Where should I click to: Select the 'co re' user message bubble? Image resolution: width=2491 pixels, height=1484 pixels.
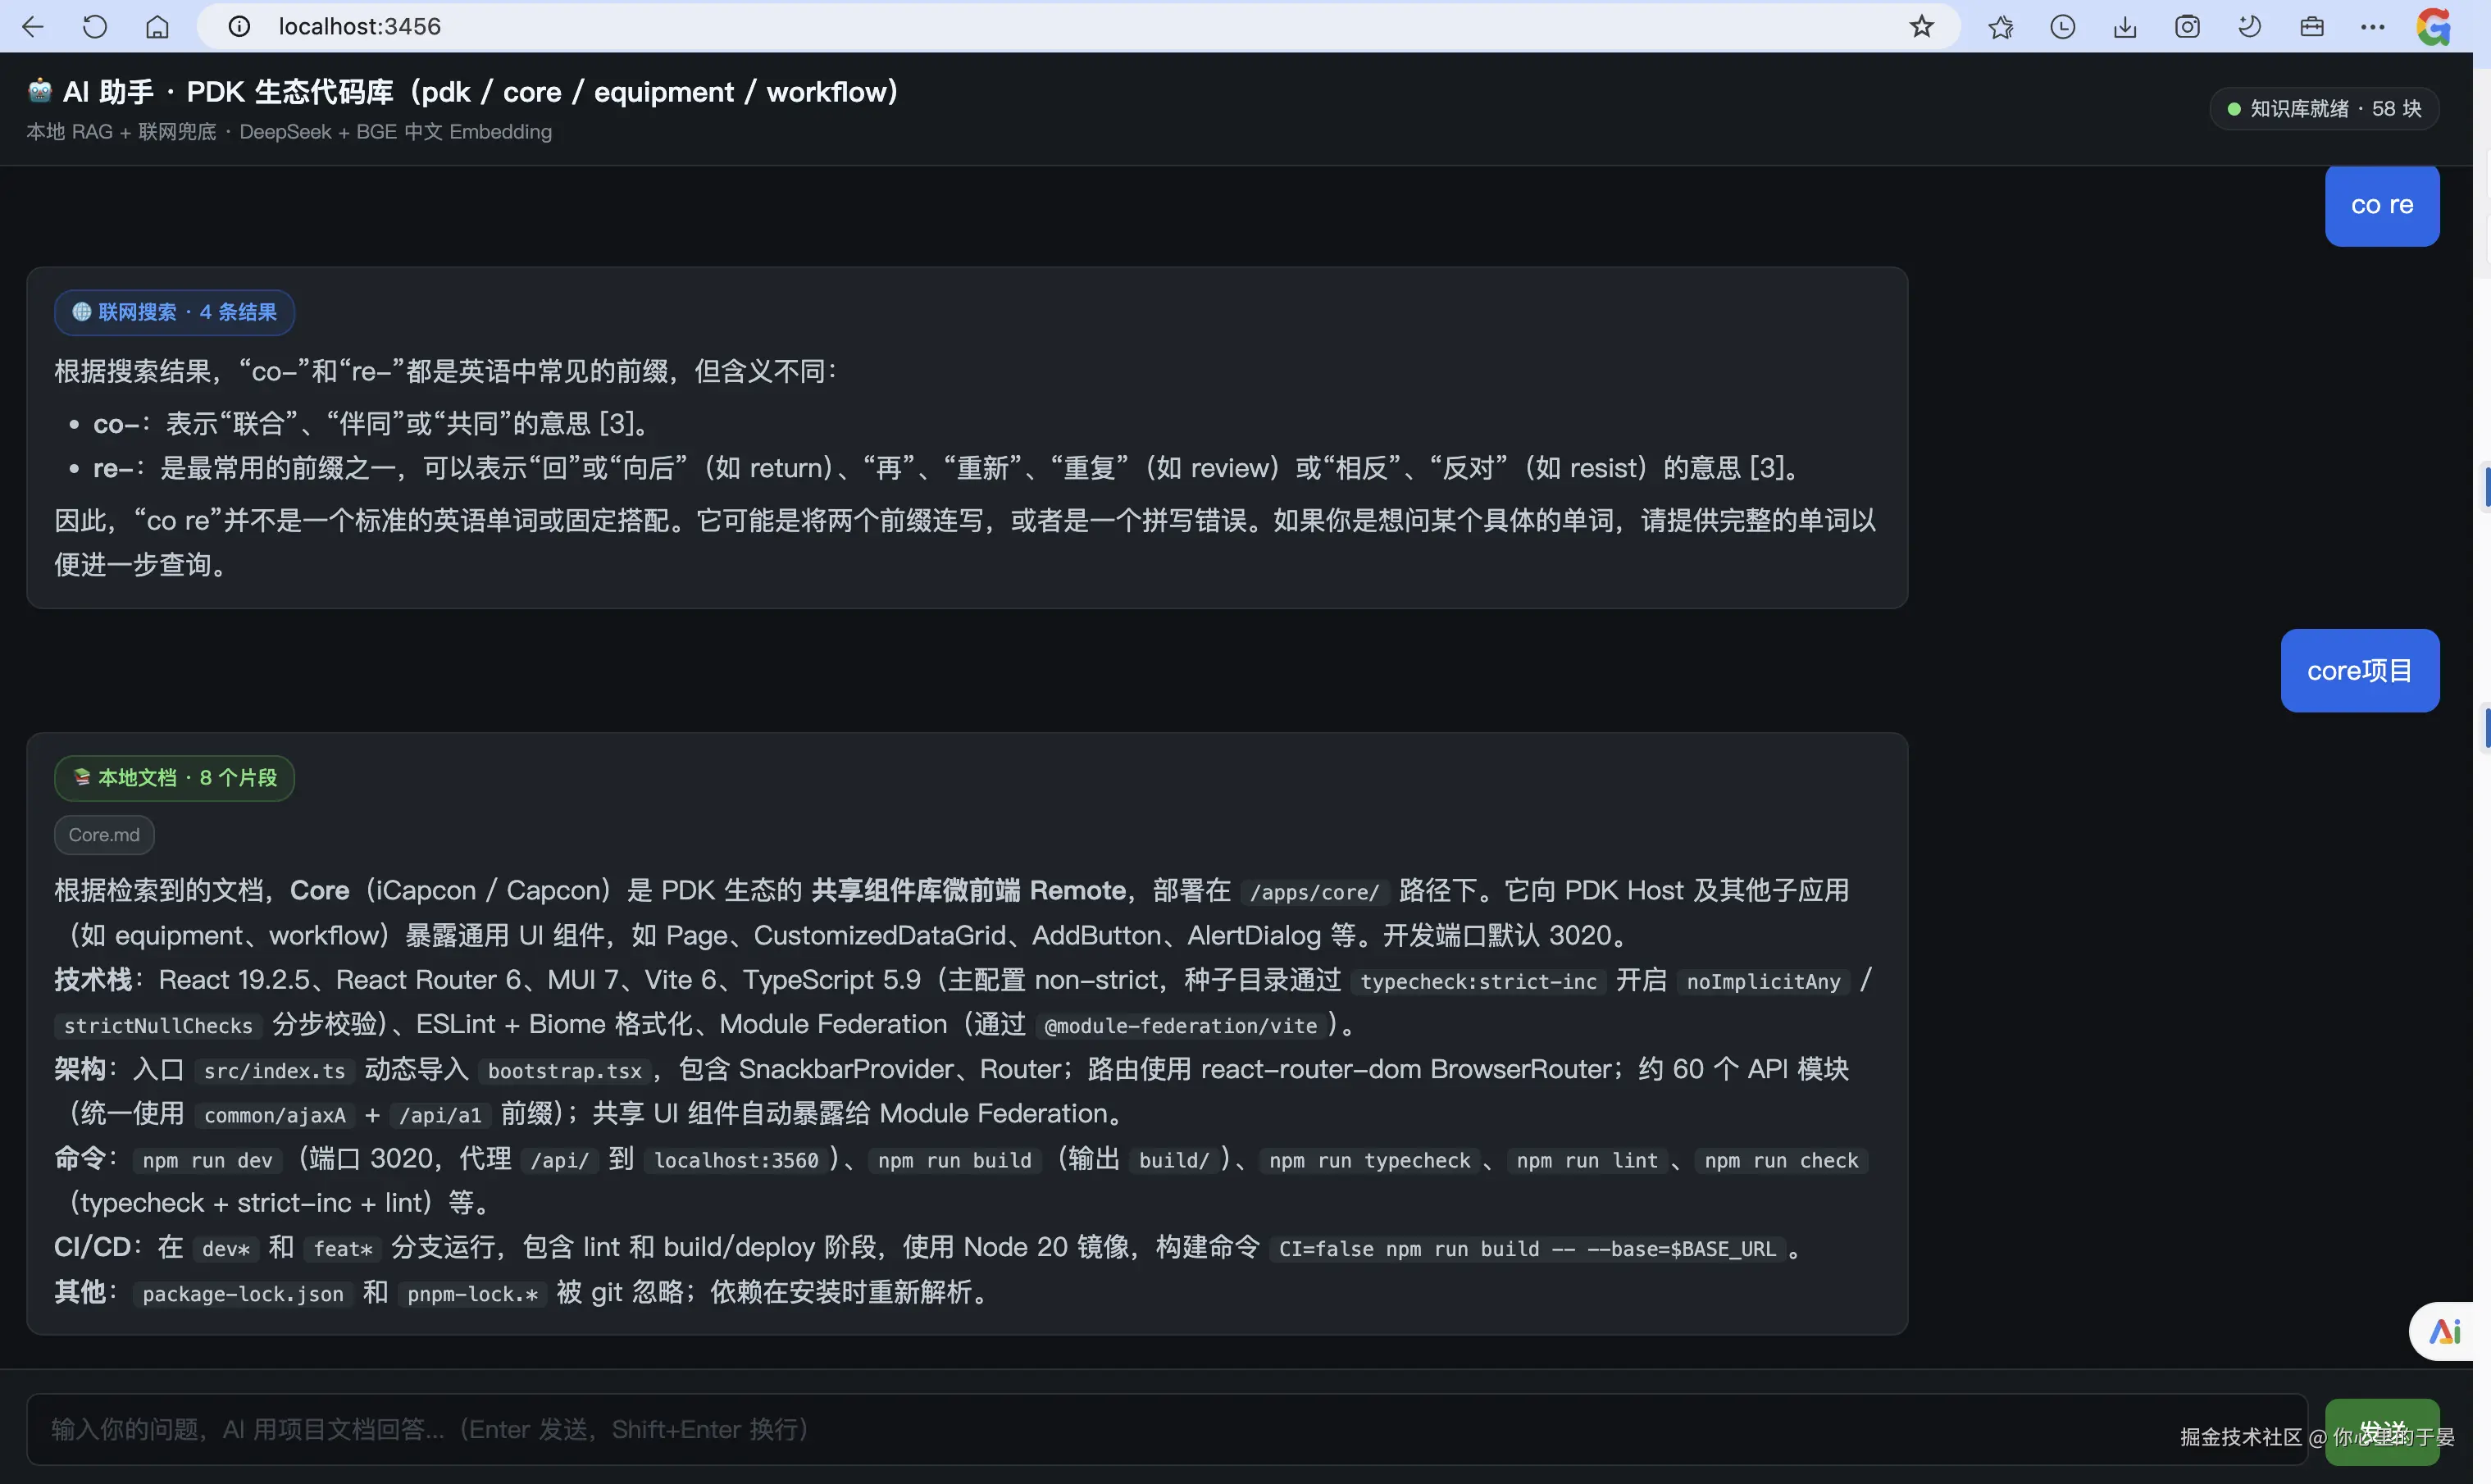(2382, 205)
